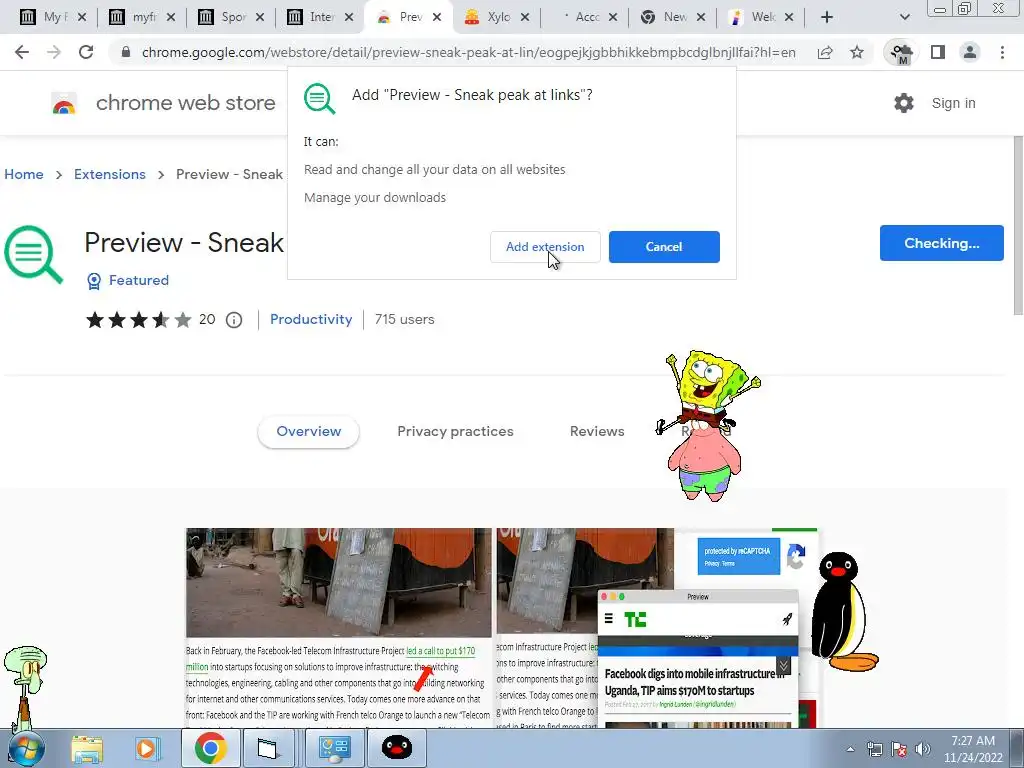Expand the tab search dropdown arrow

click(x=904, y=18)
